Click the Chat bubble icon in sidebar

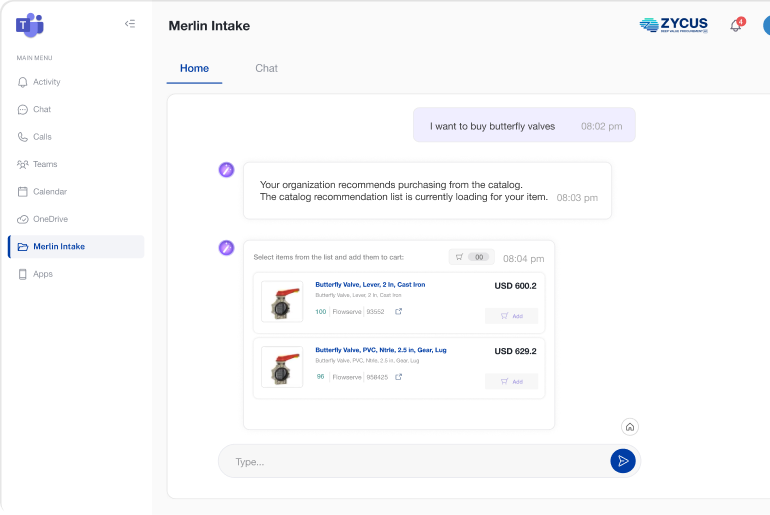click(x=23, y=109)
